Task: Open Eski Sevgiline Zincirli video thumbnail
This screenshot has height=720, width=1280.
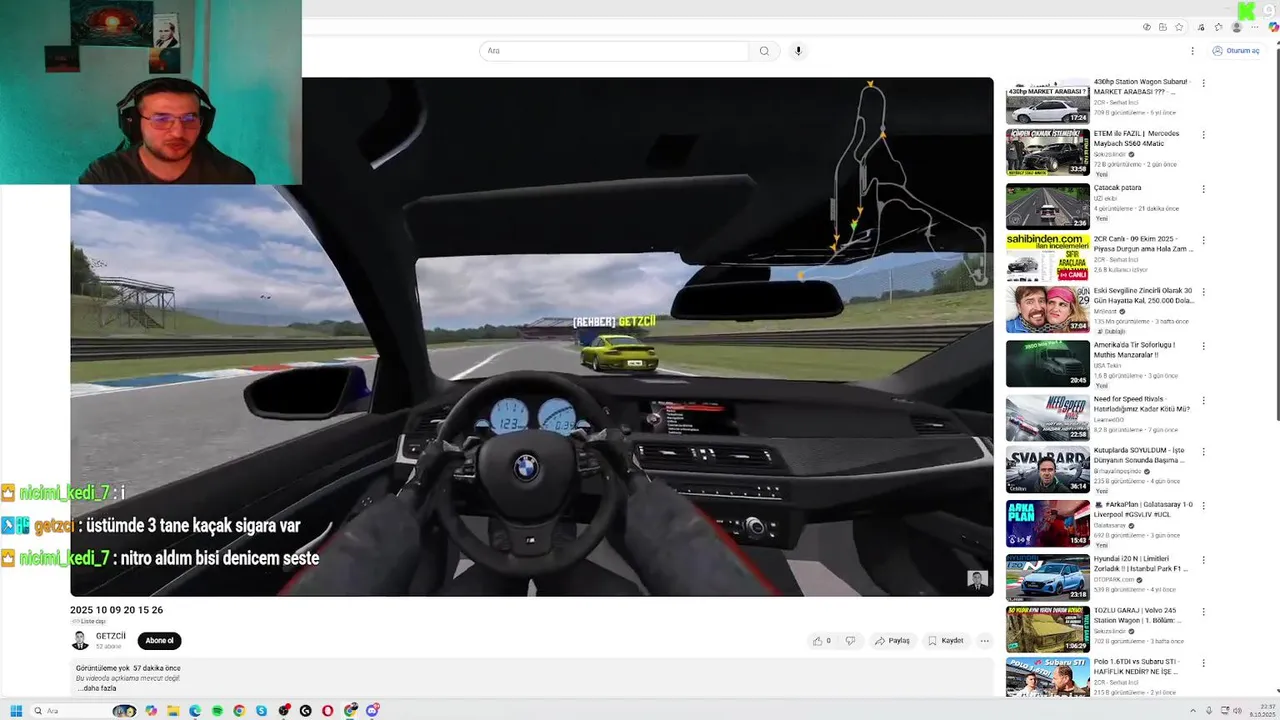Action: pyautogui.click(x=1048, y=311)
